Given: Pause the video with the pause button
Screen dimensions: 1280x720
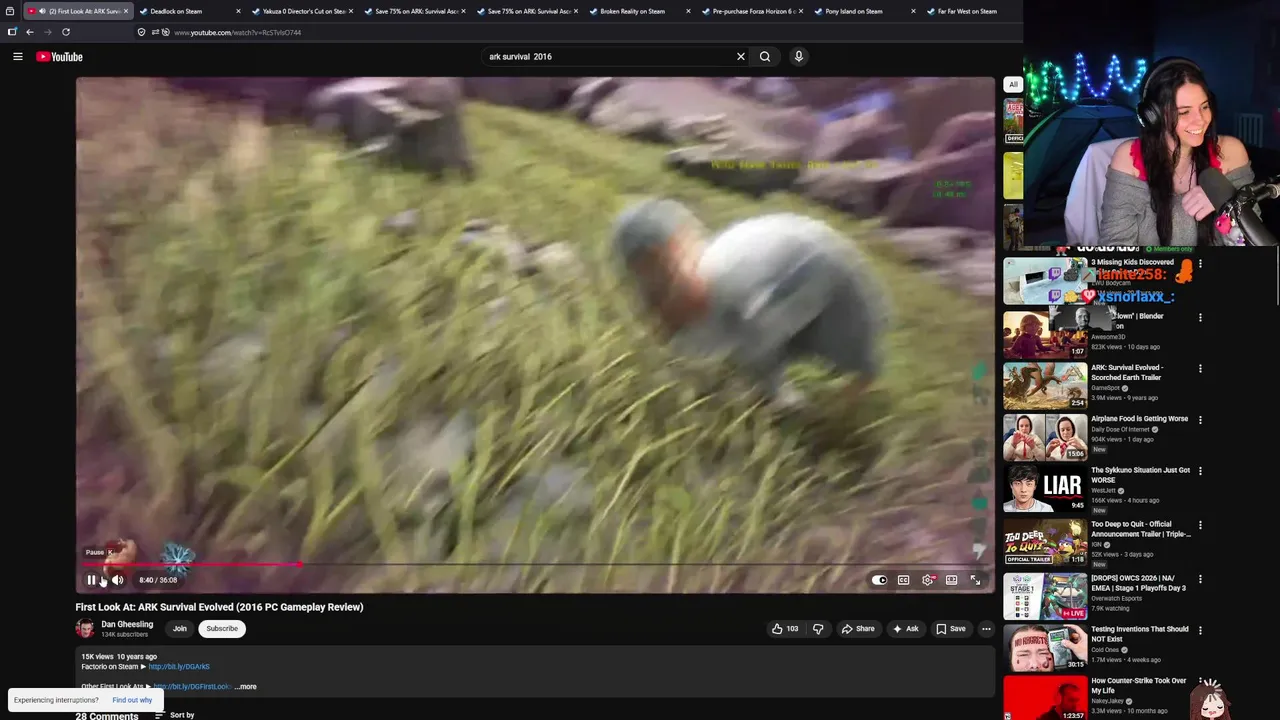Looking at the screenshot, I should pos(91,580).
